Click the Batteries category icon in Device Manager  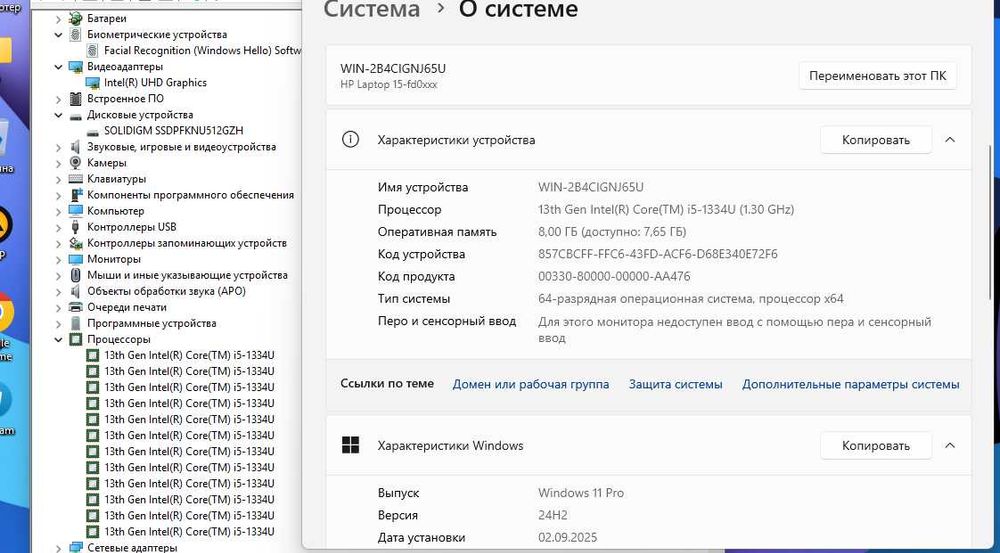76,18
